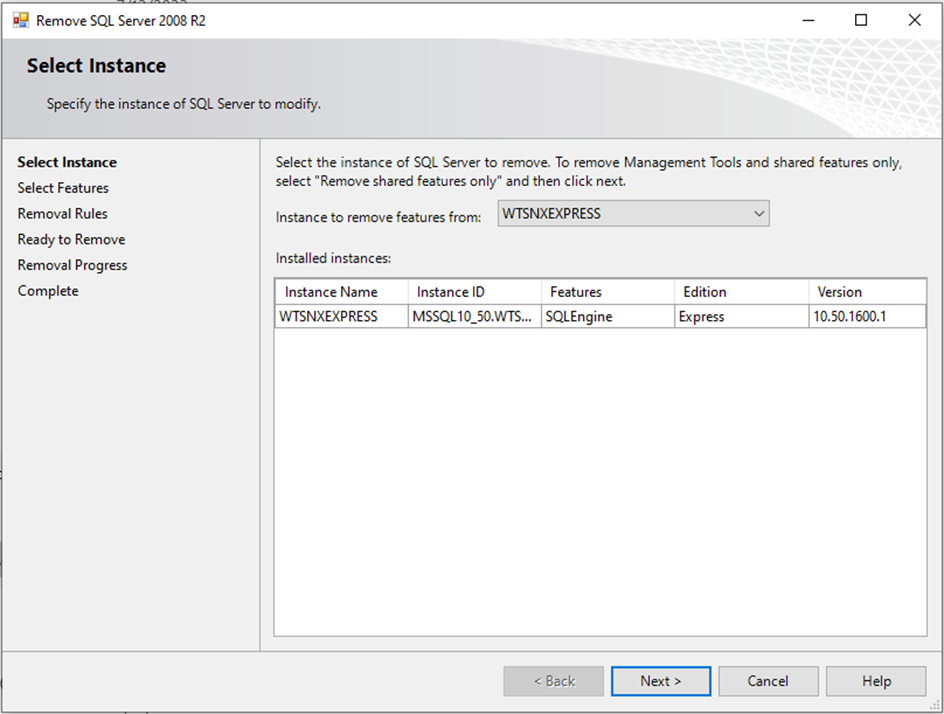The height and width of the screenshot is (714, 944).
Task: Go to the Select Features step
Action: coord(63,188)
